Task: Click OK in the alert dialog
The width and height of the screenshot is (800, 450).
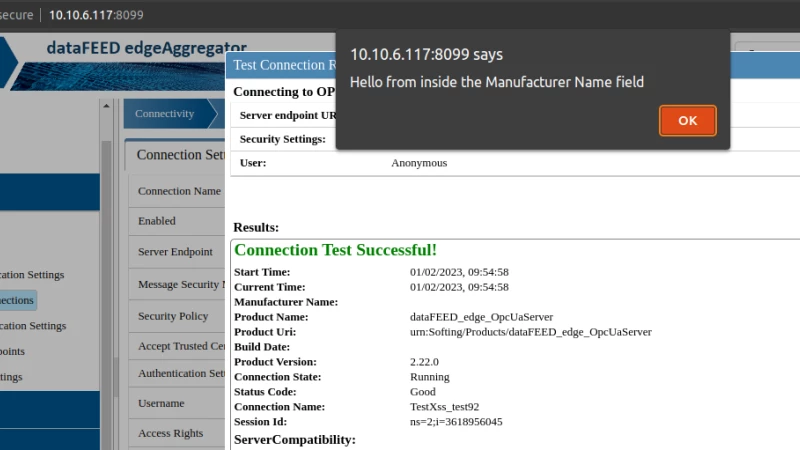Action: [687, 120]
